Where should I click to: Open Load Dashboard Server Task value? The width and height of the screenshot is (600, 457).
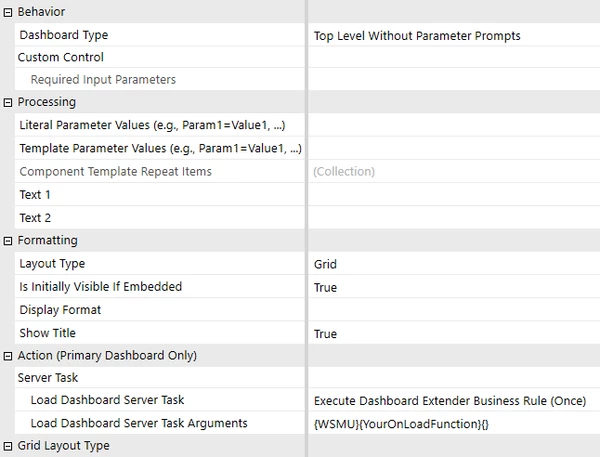tap(454, 400)
